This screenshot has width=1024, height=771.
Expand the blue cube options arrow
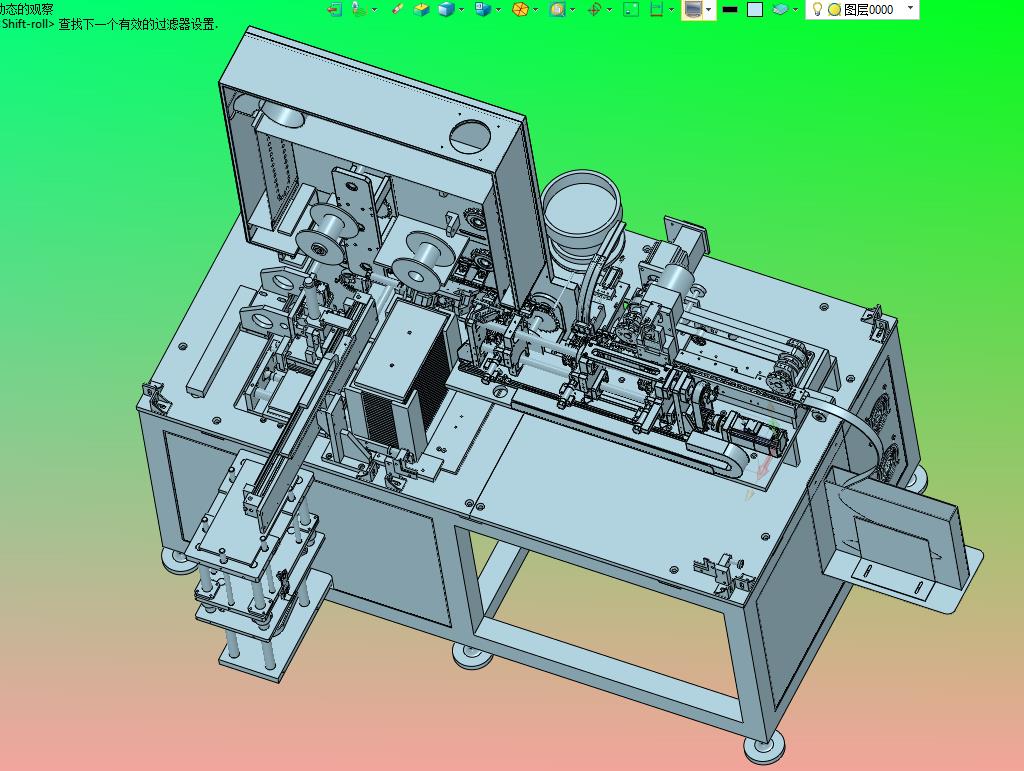click(x=461, y=9)
